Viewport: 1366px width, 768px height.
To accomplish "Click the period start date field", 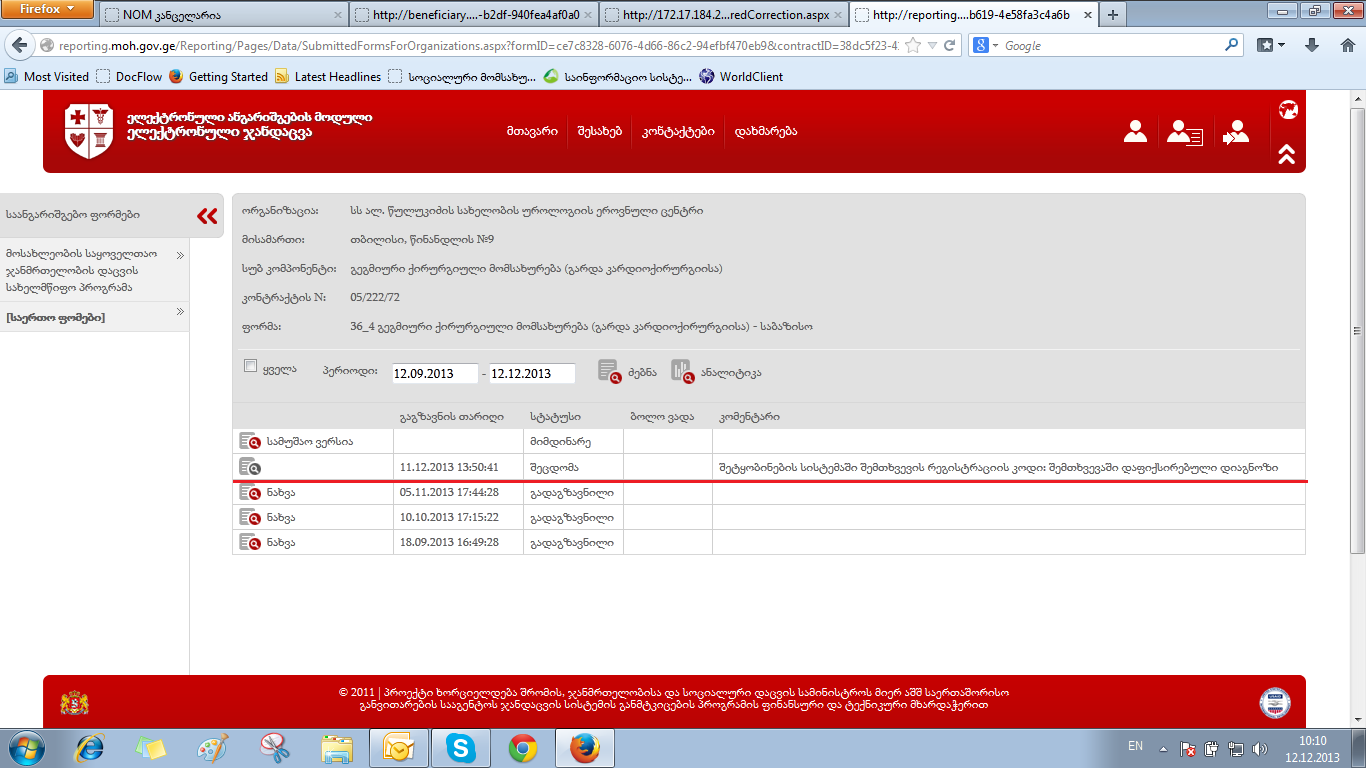I will tap(435, 373).
